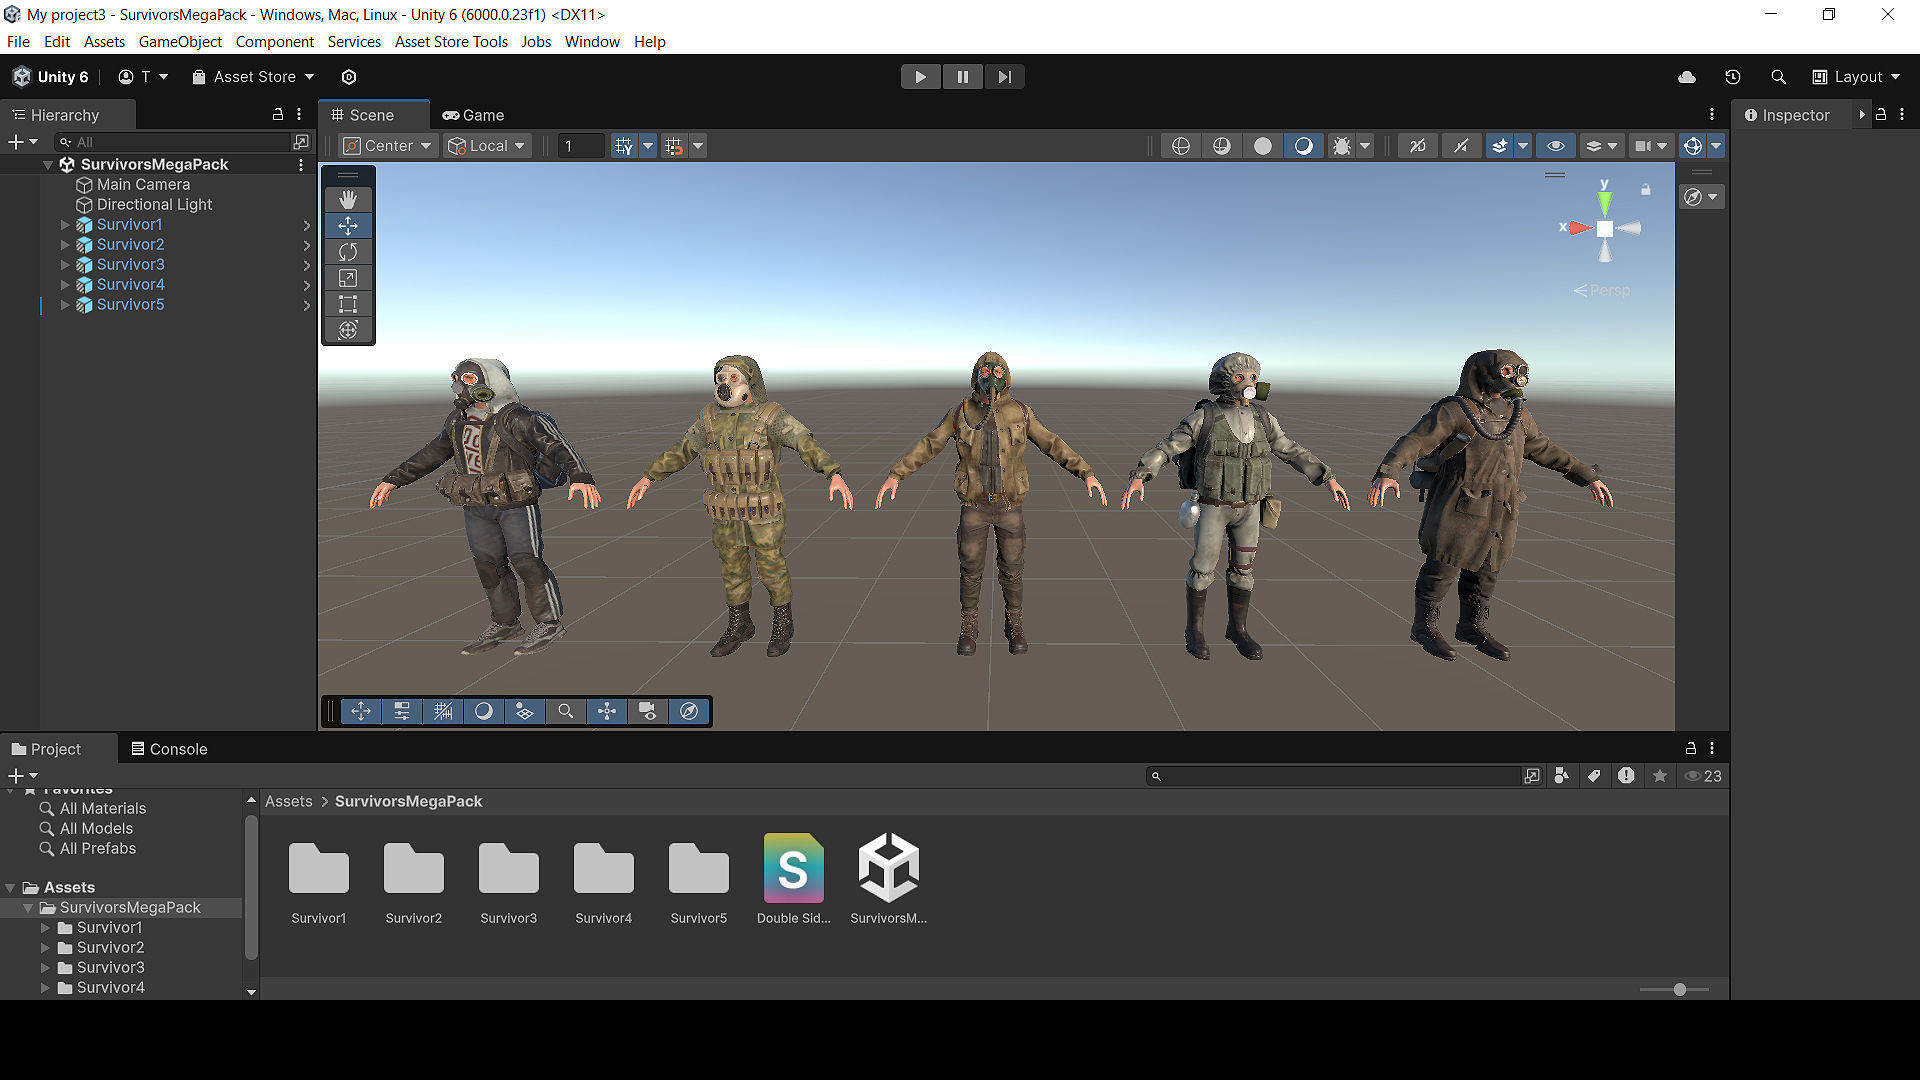Screen dimensions: 1920x1080
Task: Lock the Inspector panel
Action: [x=1881, y=115]
